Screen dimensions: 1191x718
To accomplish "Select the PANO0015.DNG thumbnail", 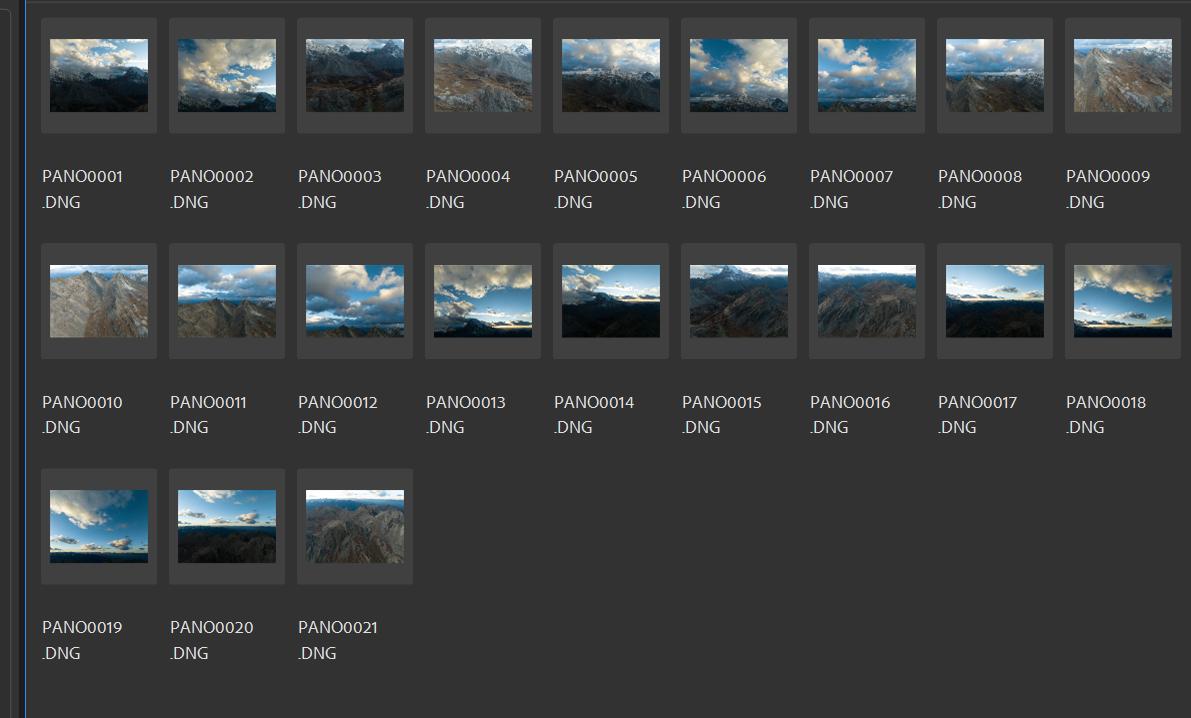I will (x=738, y=301).
